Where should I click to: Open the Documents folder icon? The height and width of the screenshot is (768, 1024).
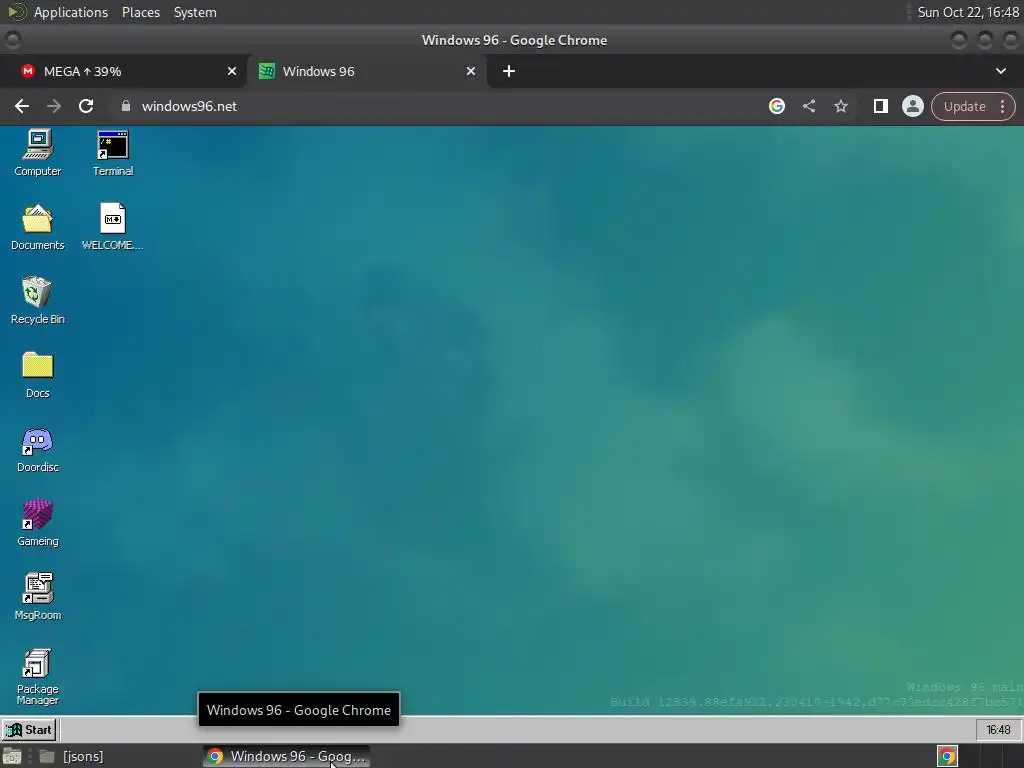[x=38, y=227]
